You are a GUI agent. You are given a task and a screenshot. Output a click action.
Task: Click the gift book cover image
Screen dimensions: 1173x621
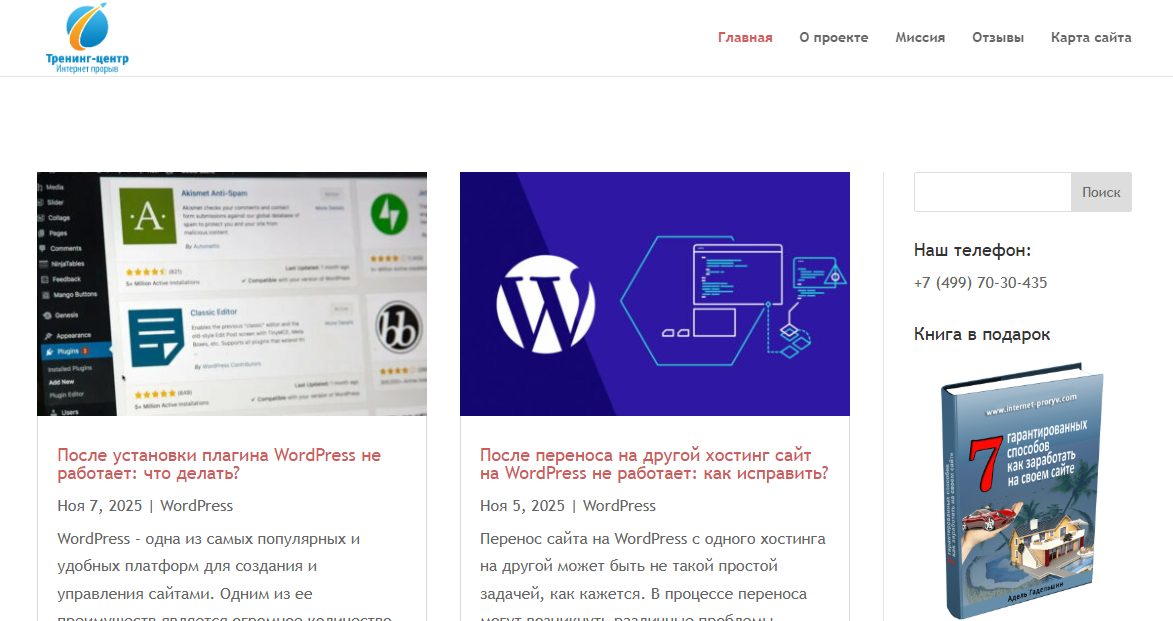click(1022, 491)
